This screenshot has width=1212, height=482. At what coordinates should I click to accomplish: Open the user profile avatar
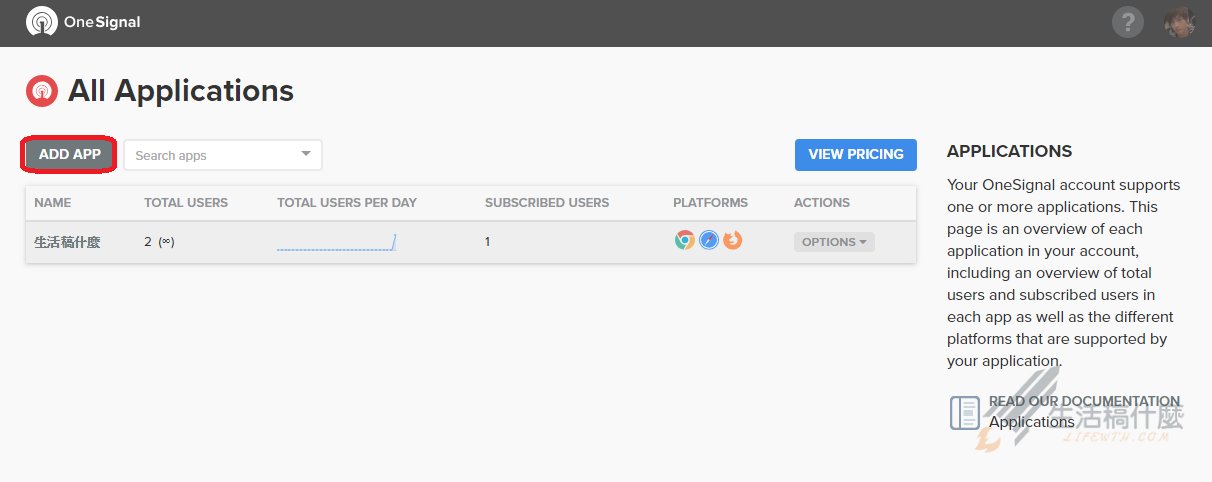(x=1179, y=22)
